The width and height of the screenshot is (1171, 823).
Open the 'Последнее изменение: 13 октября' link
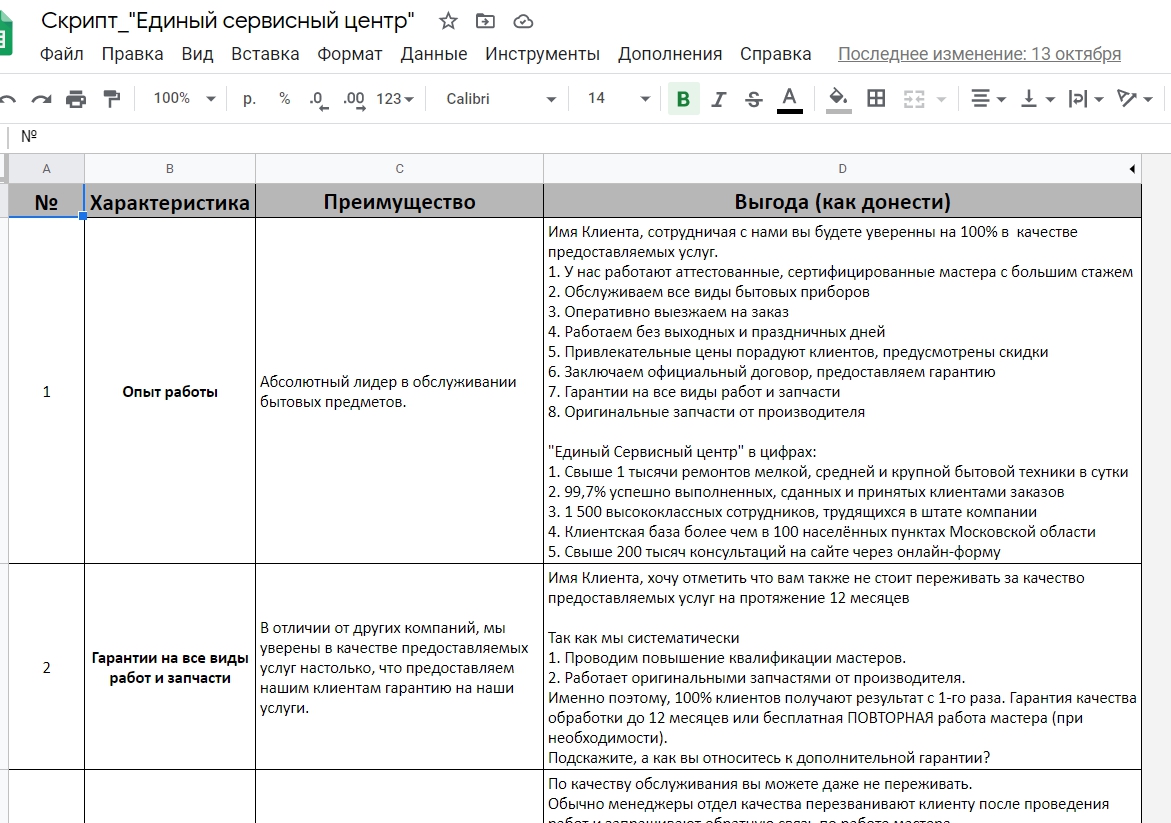[979, 54]
